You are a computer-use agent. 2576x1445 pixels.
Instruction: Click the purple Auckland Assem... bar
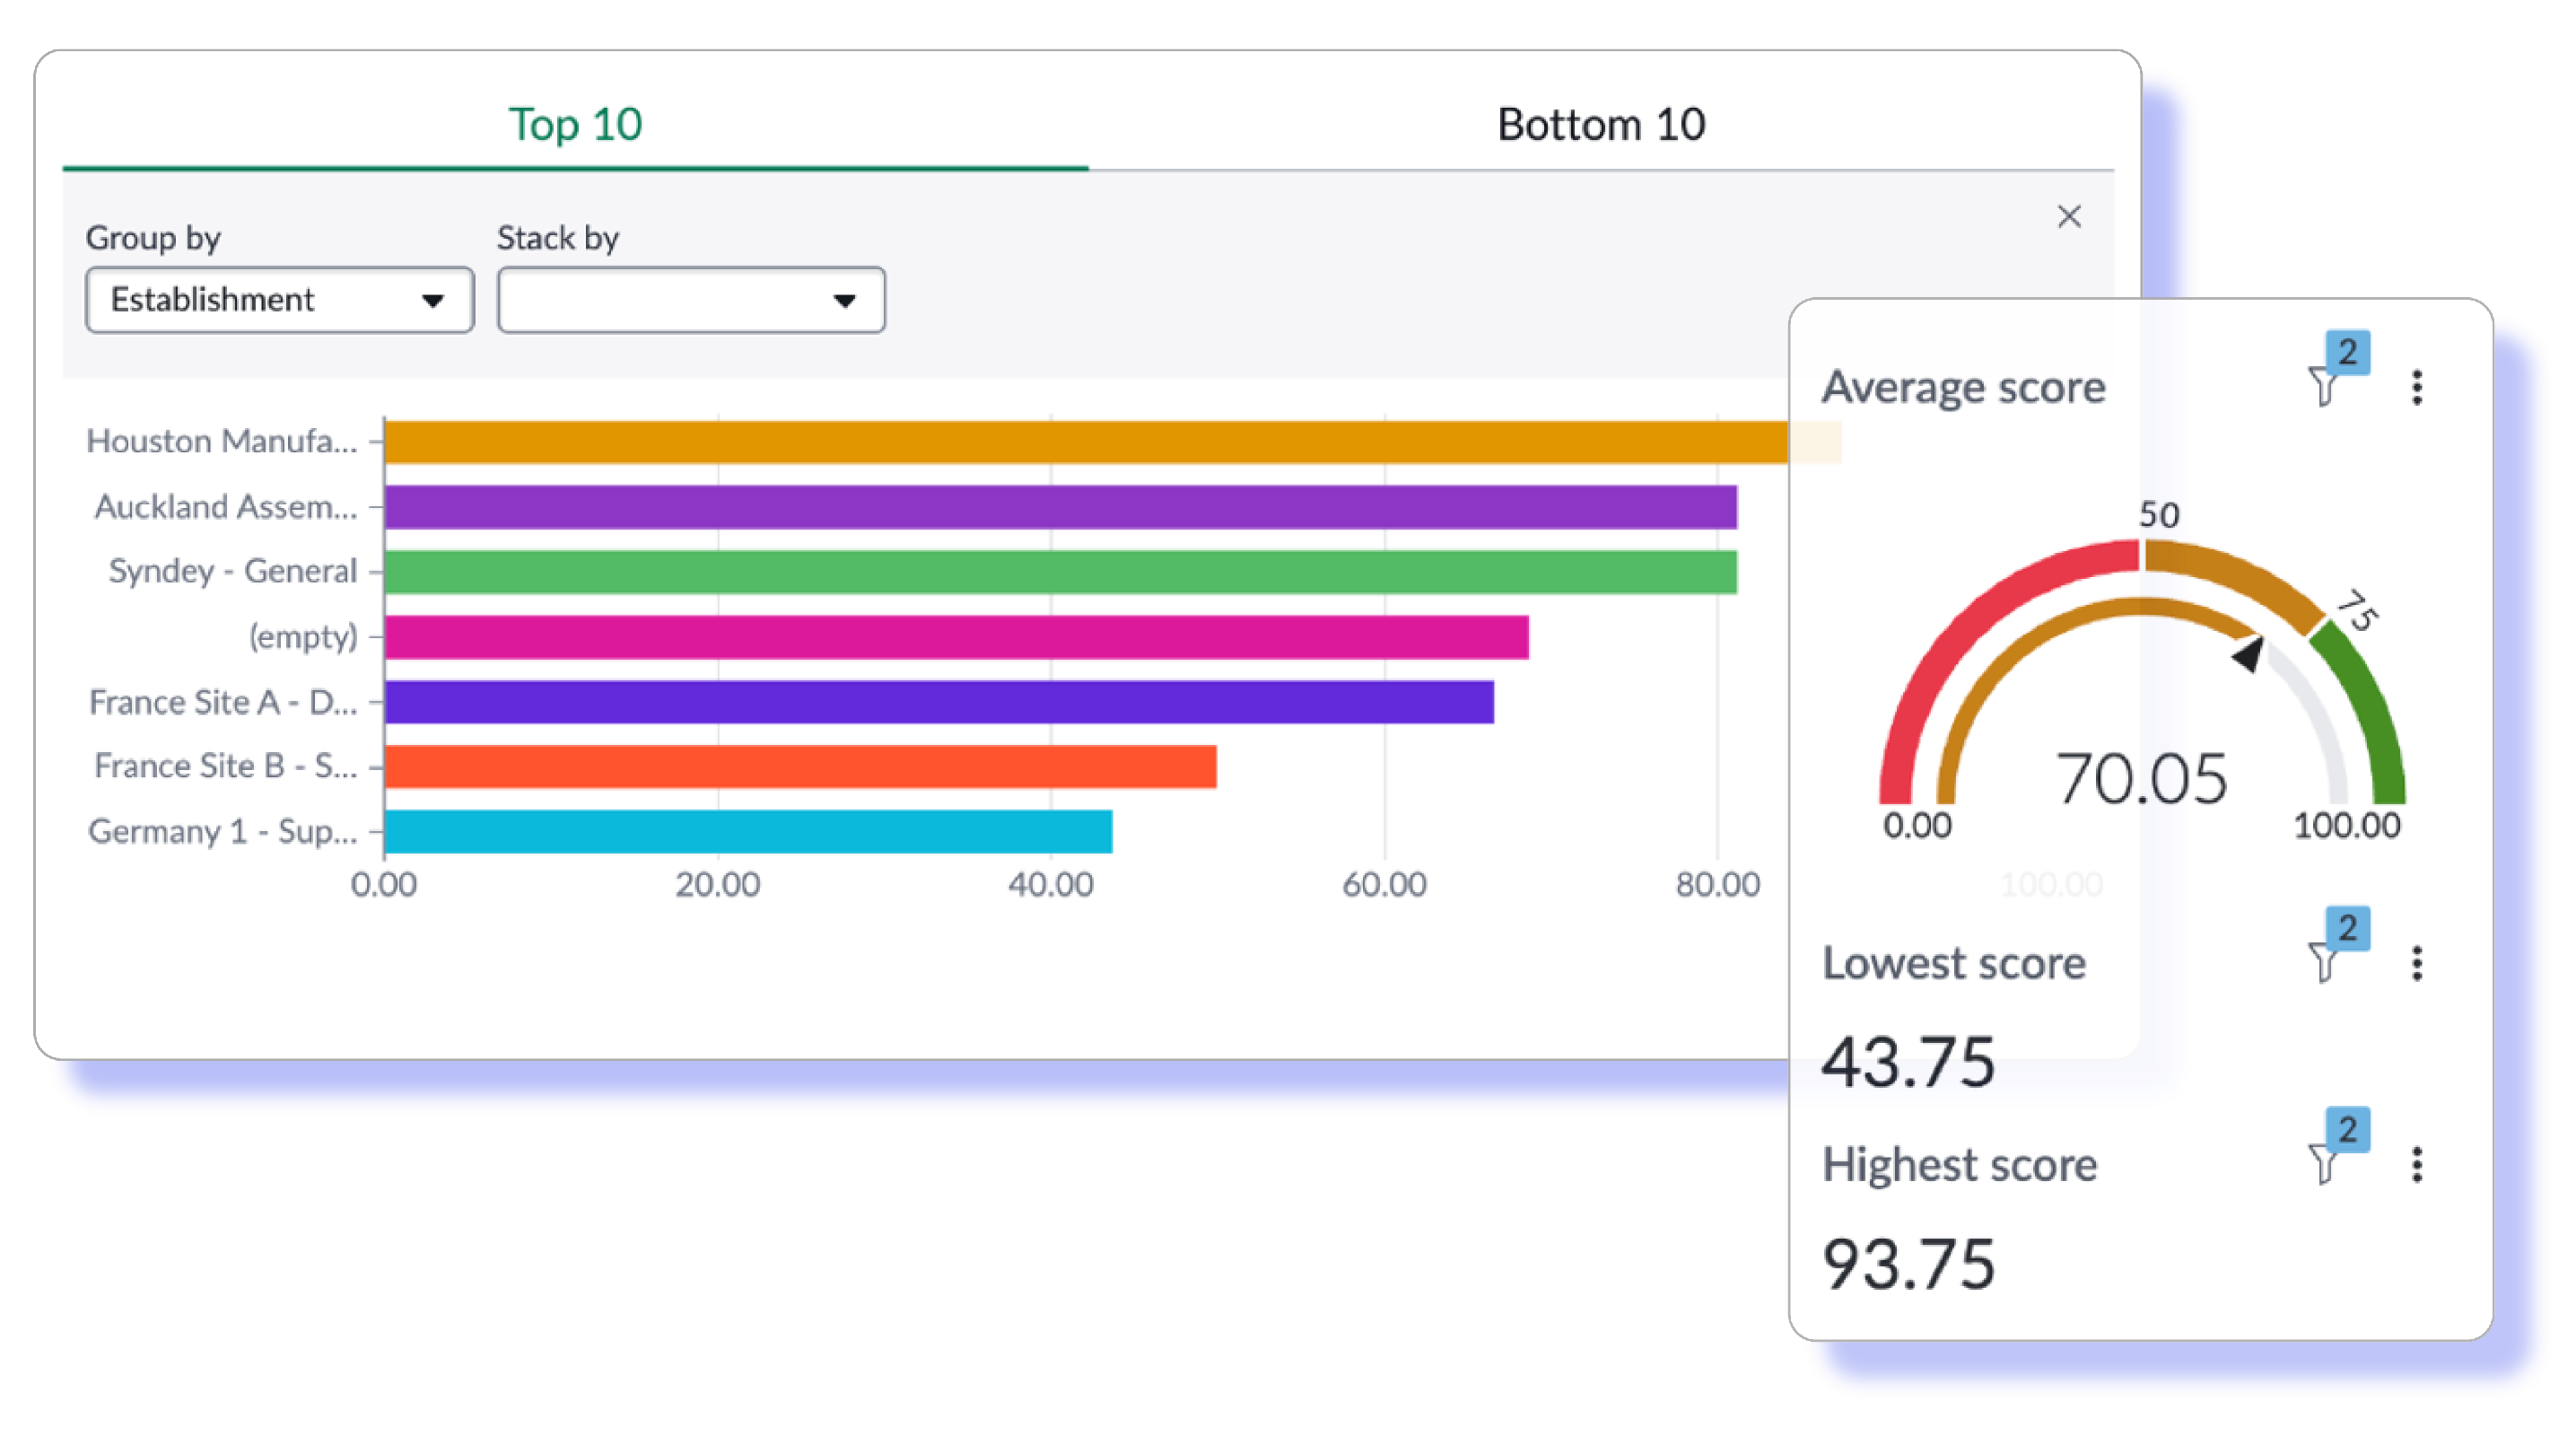(1060, 507)
